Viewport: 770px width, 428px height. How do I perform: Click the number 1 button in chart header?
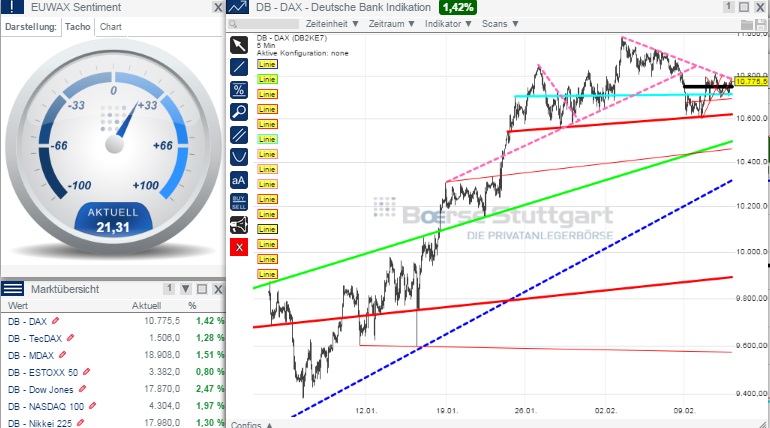pyautogui.click(x=728, y=7)
